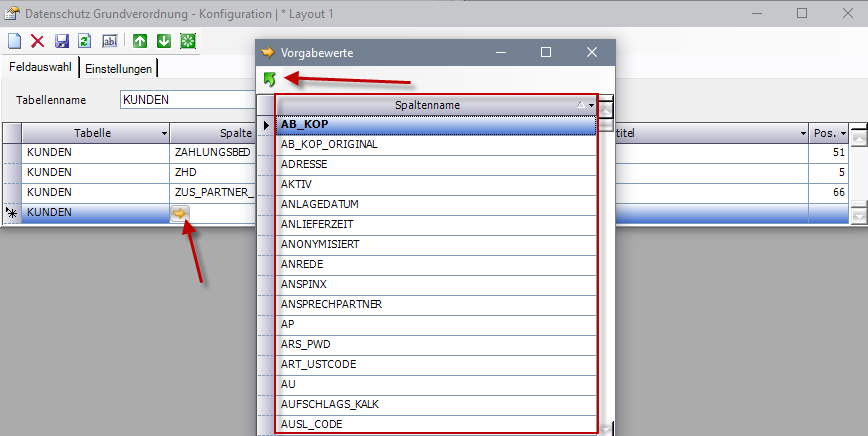
Task: Click the Save floppy disk icon
Action: [62, 41]
